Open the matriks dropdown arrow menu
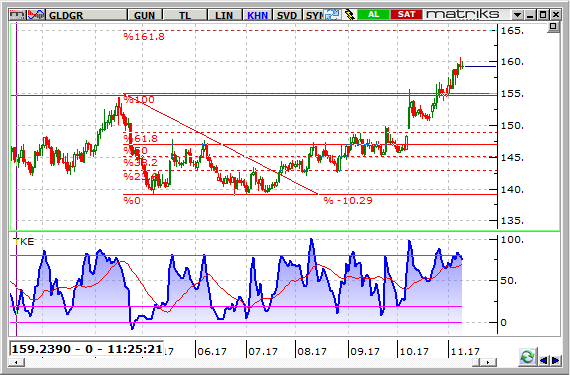This screenshot has width=570, height=375. click(517, 15)
